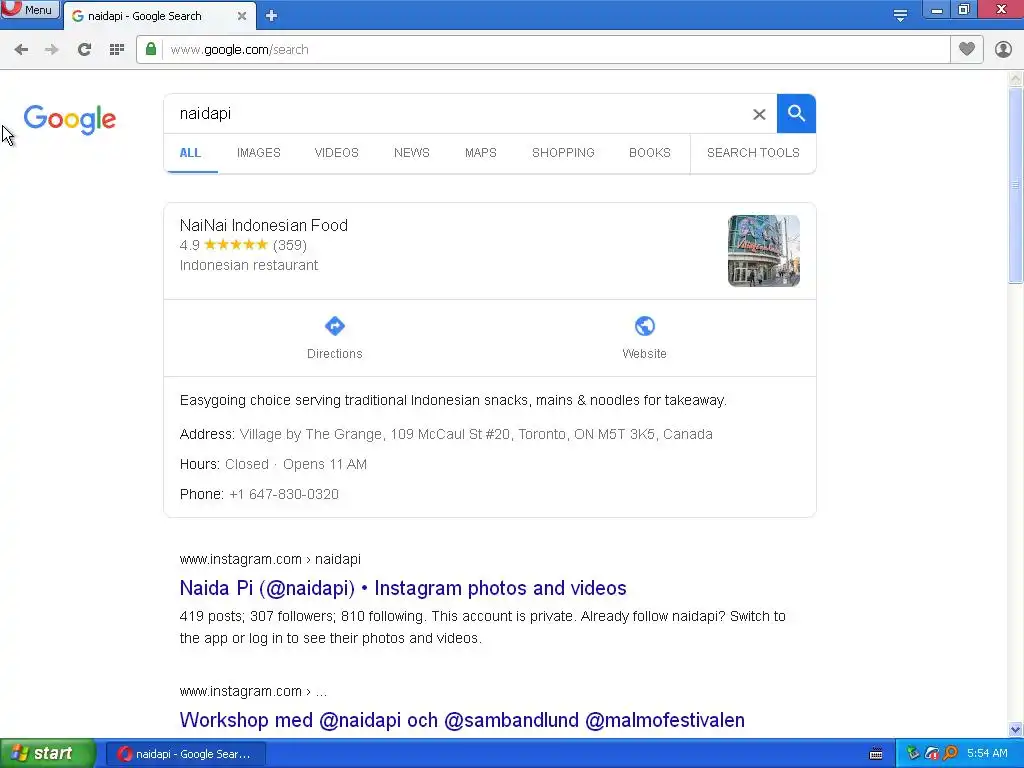Open a new tab with plus button
The height and width of the screenshot is (768, 1024).
pos(272,16)
